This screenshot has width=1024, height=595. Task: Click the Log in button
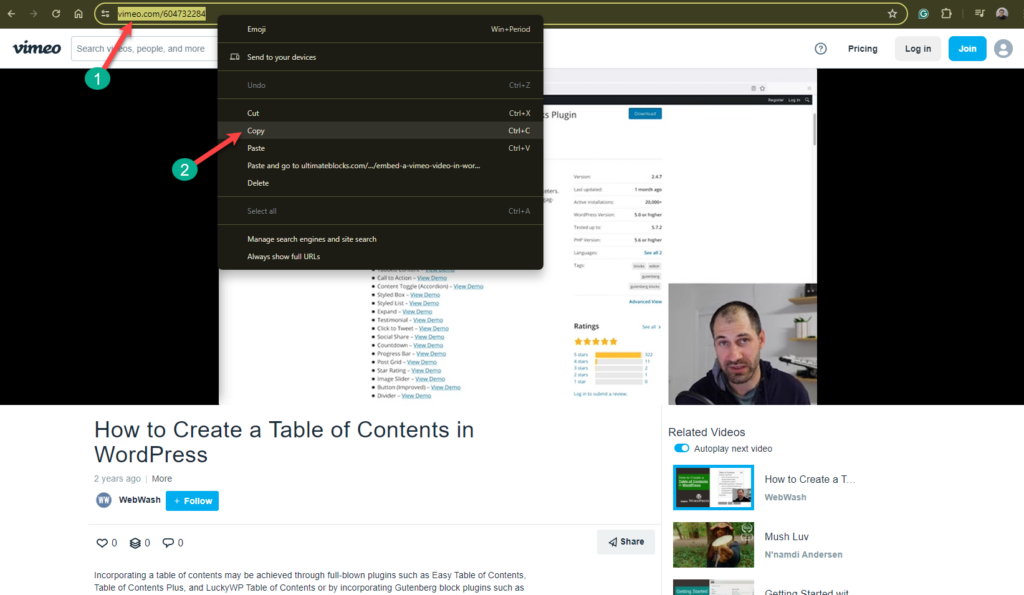click(918, 48)
